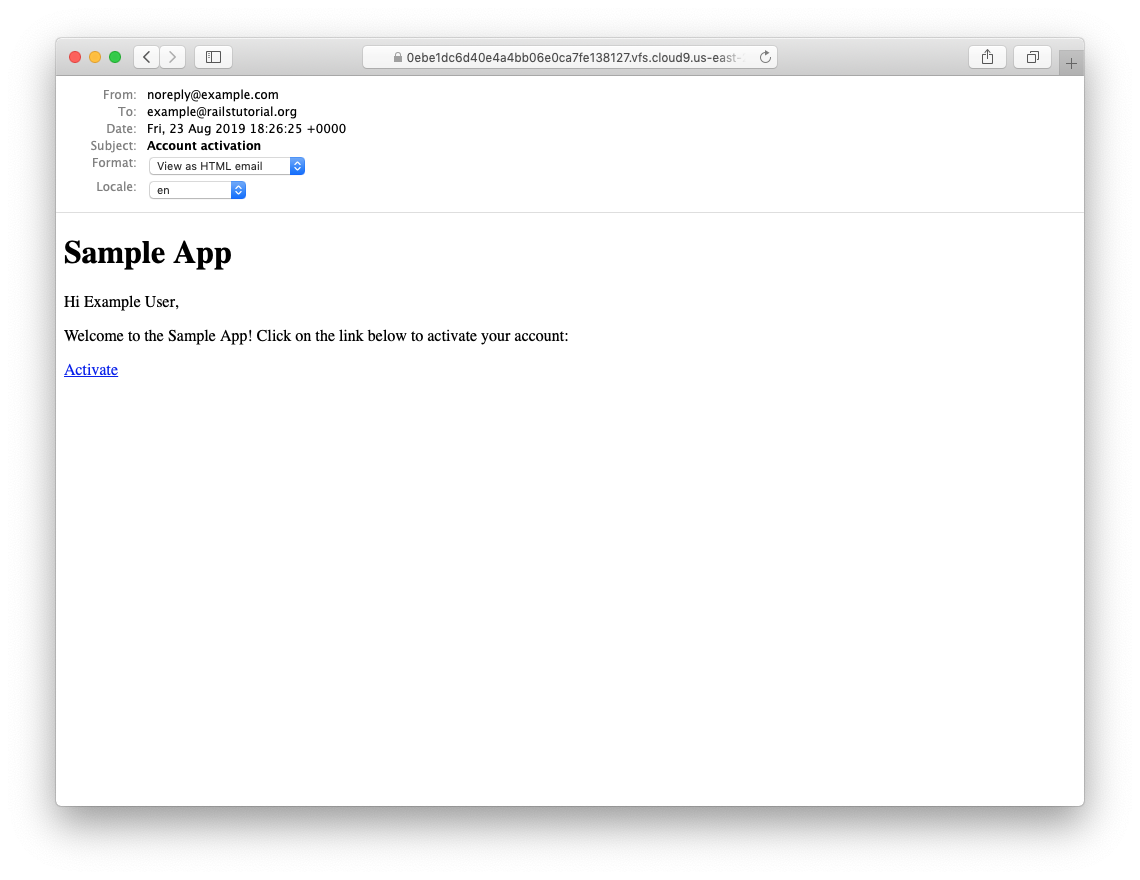Expand the Locale "en" dropdown
1140x880 pixels.
click(197, 190)
